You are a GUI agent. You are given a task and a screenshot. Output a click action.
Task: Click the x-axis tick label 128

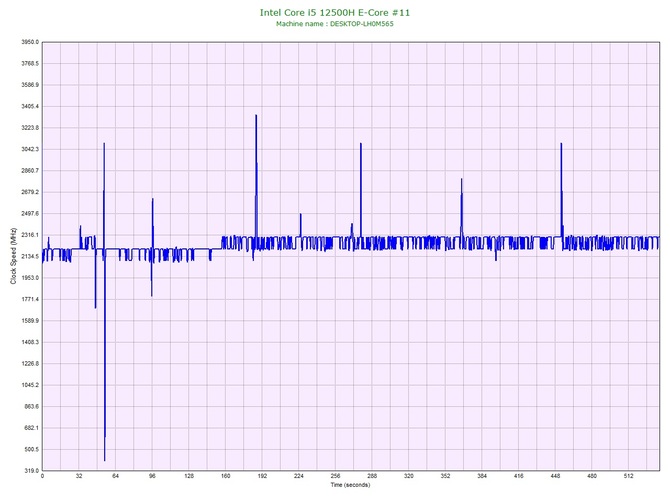click(189, 476)
